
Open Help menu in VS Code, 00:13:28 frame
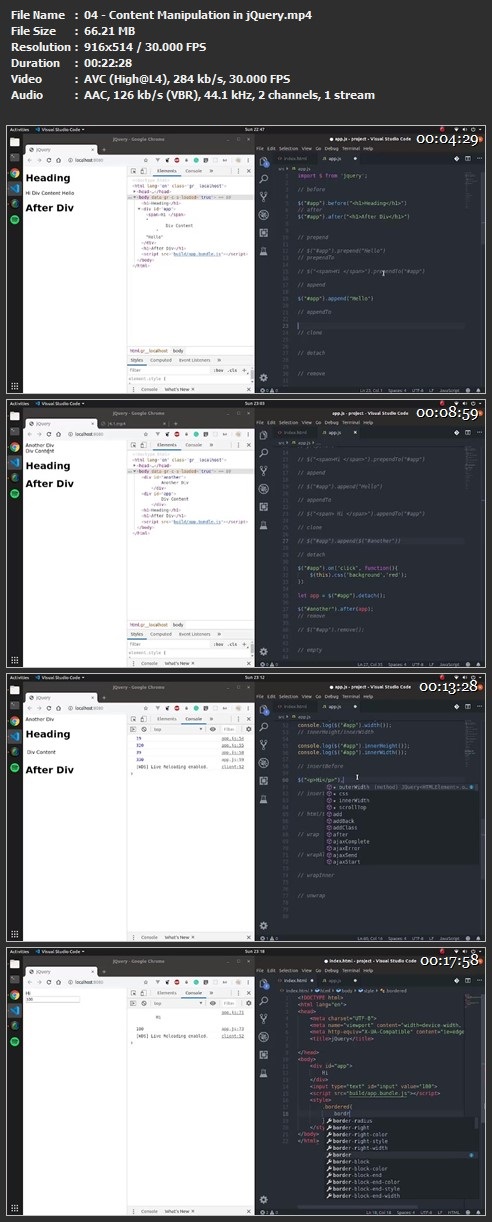(368, 695)
